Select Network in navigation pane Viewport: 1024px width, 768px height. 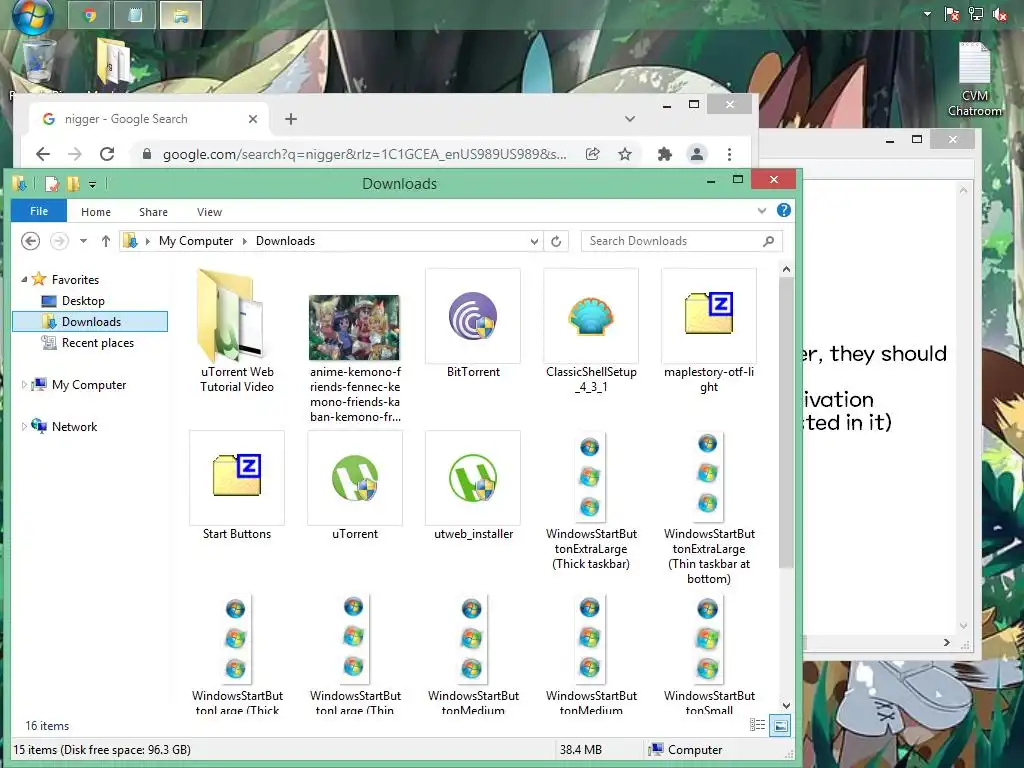pyautogui.click(x=74, y=426)
